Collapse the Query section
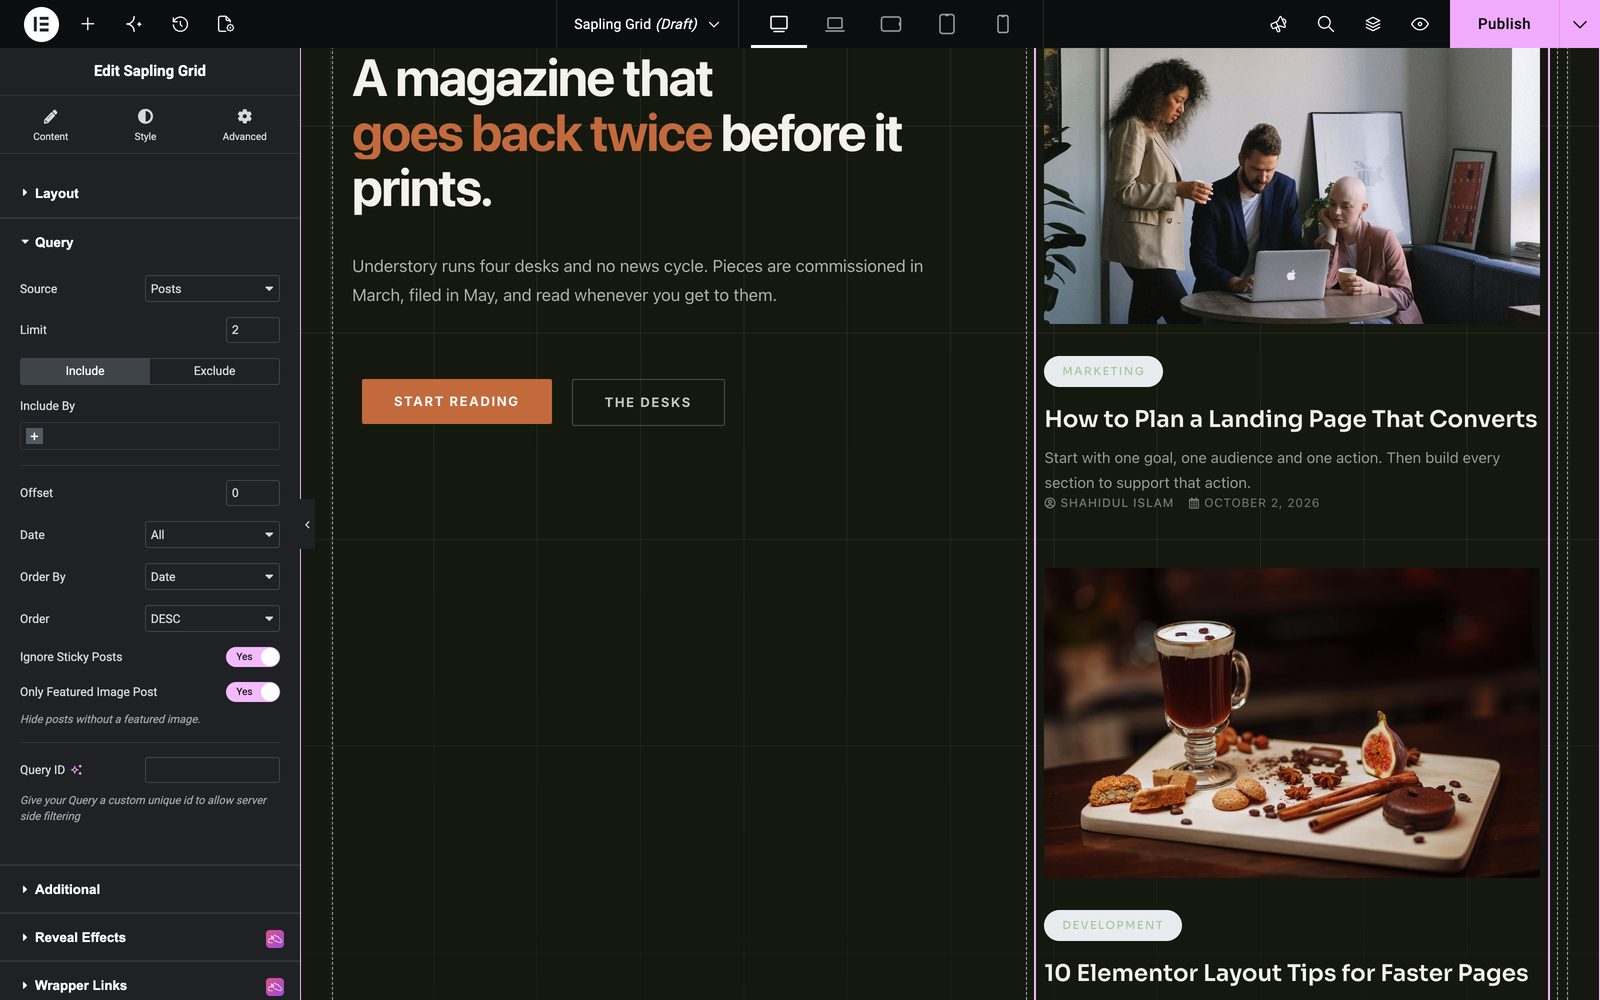 [x=150, y=242]
